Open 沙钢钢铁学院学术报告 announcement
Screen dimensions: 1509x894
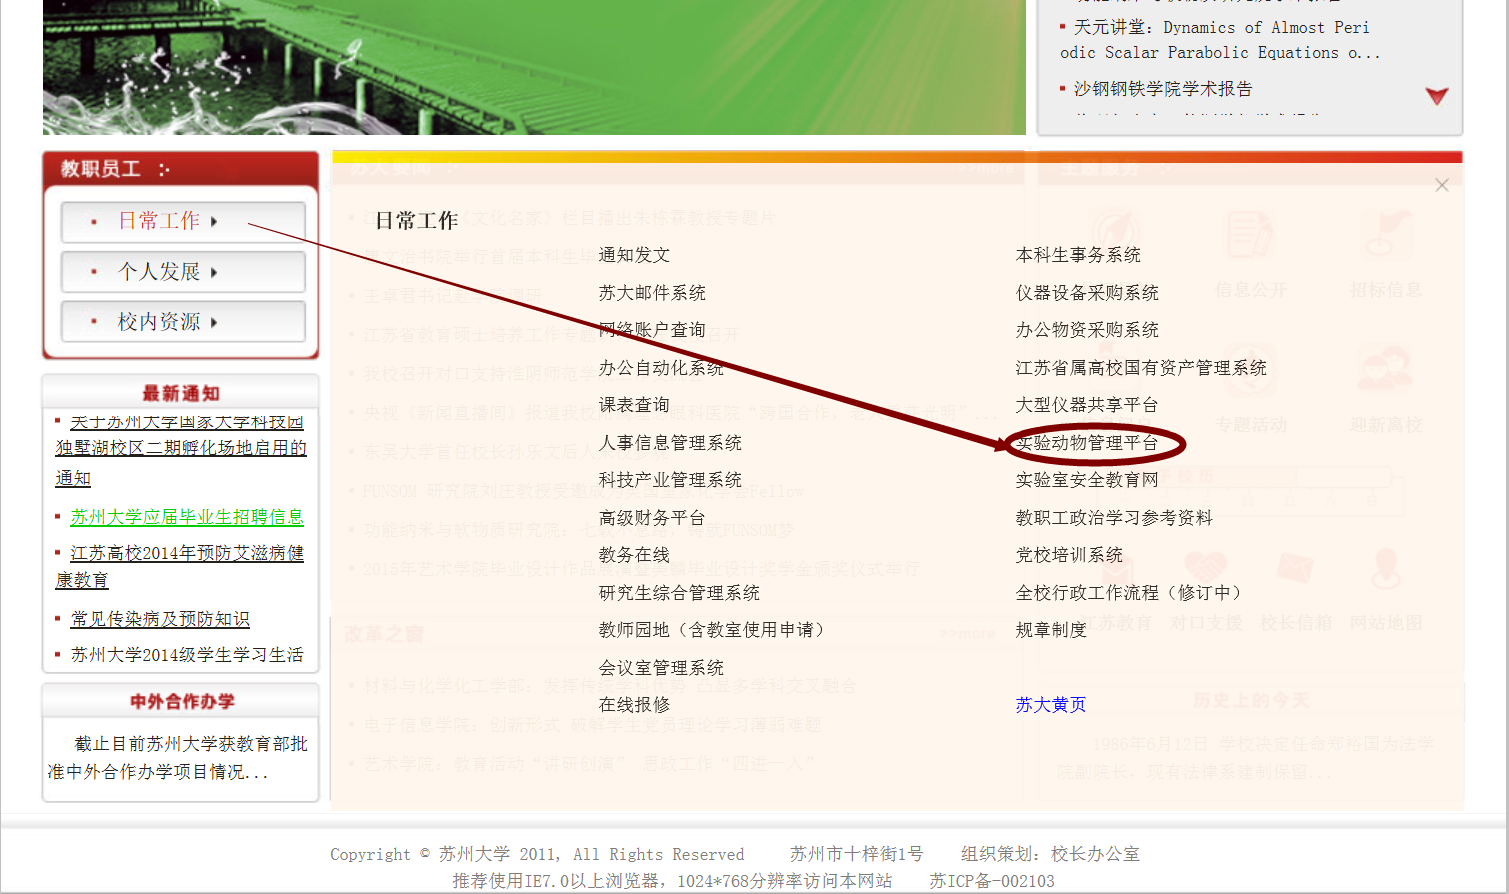pyautogui.click(x=1162, y=89)
